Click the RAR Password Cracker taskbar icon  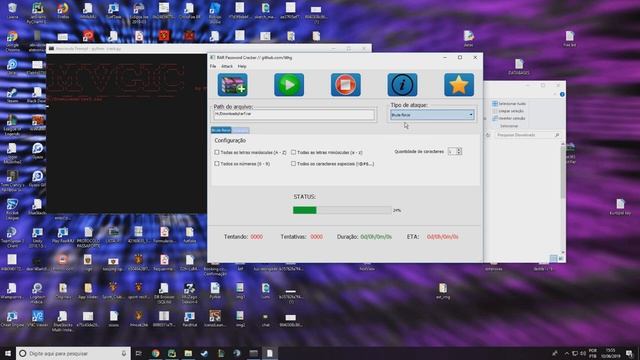tap(270, 353)
